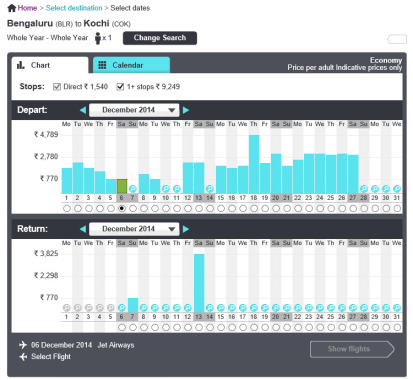The image size is (413, 380).
Task: Click search icon for return date 25
Action: 331,307
